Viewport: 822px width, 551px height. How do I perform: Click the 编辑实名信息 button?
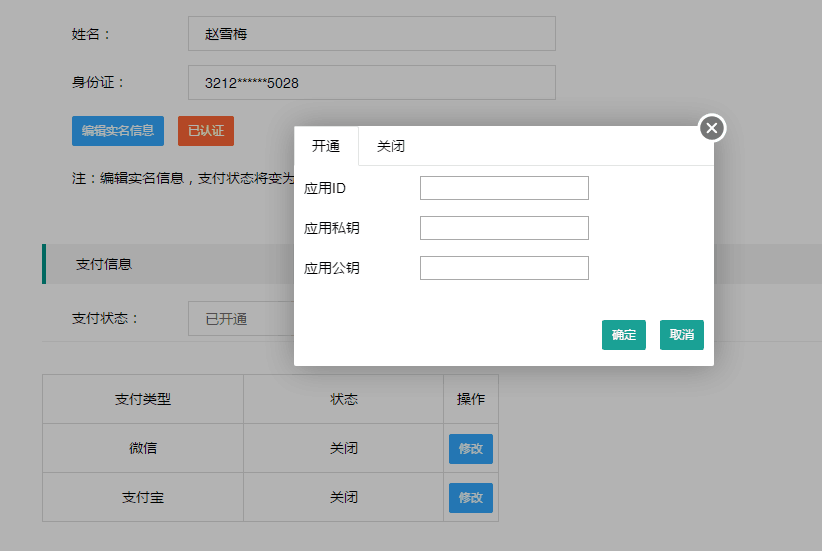(118, 130)
